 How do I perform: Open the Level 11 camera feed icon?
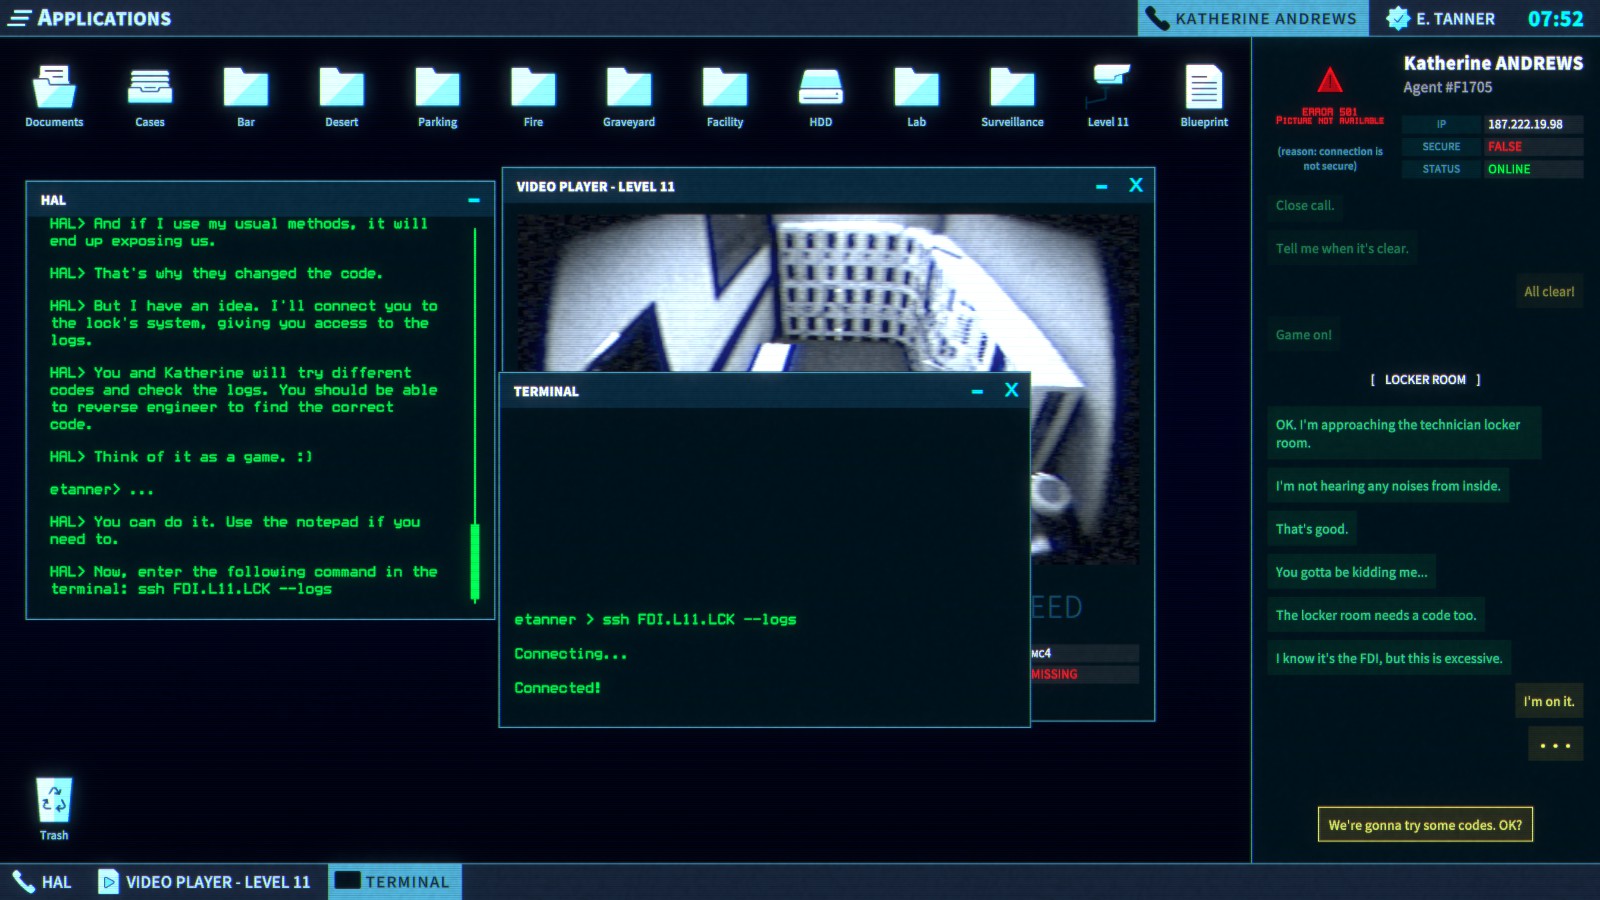click(1107, 85)
